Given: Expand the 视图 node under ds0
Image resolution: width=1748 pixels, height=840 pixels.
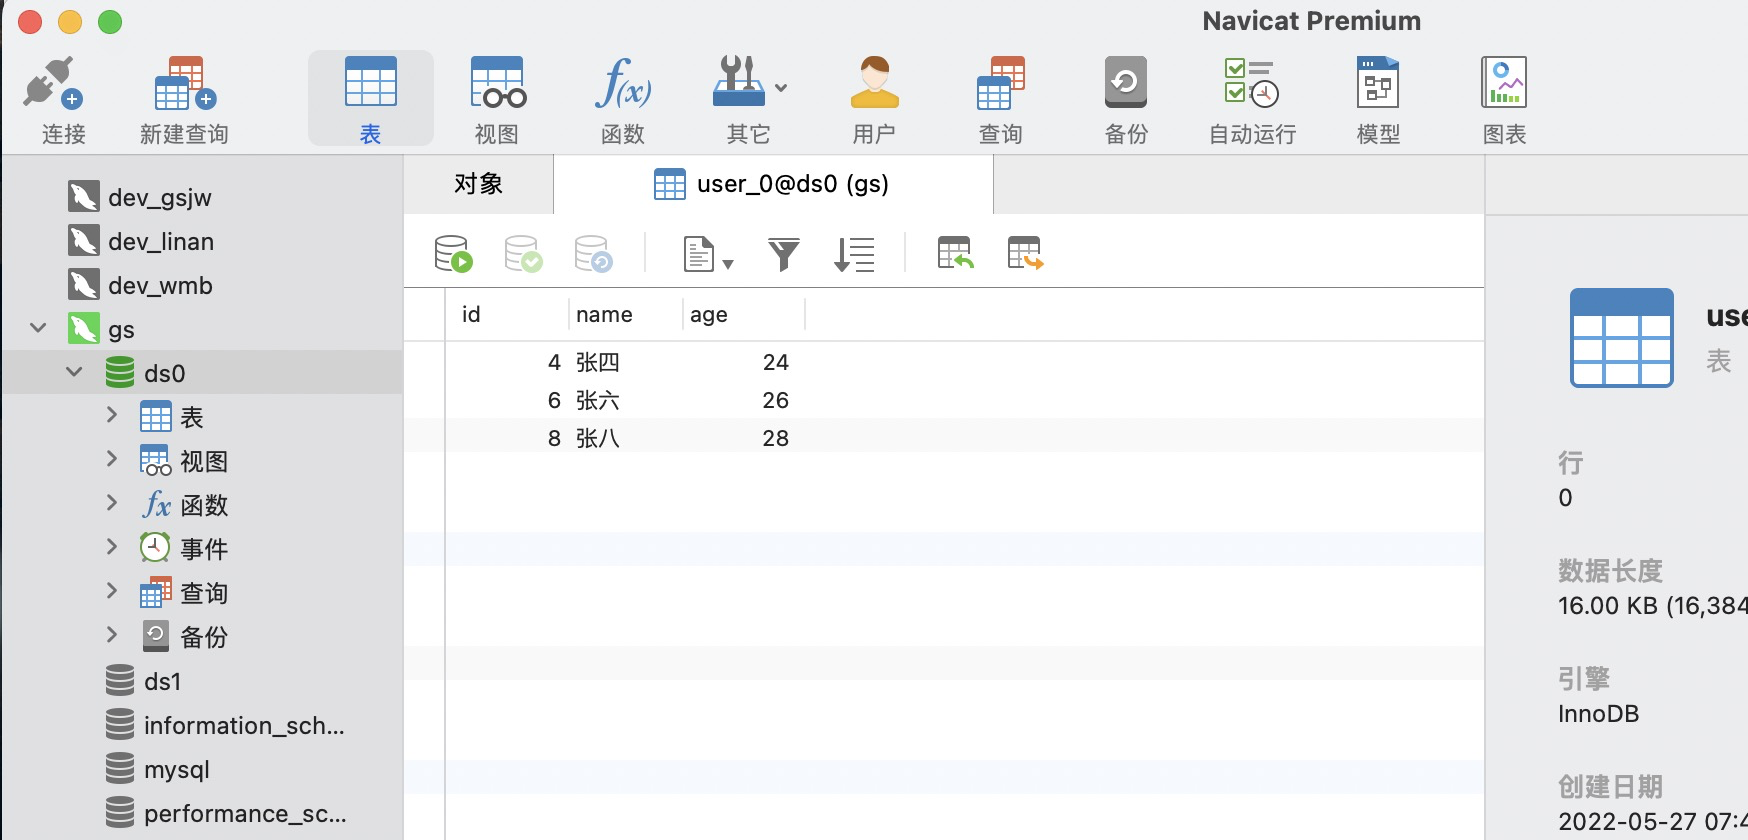Looking at the screenshot, I should tap(112, 459).
